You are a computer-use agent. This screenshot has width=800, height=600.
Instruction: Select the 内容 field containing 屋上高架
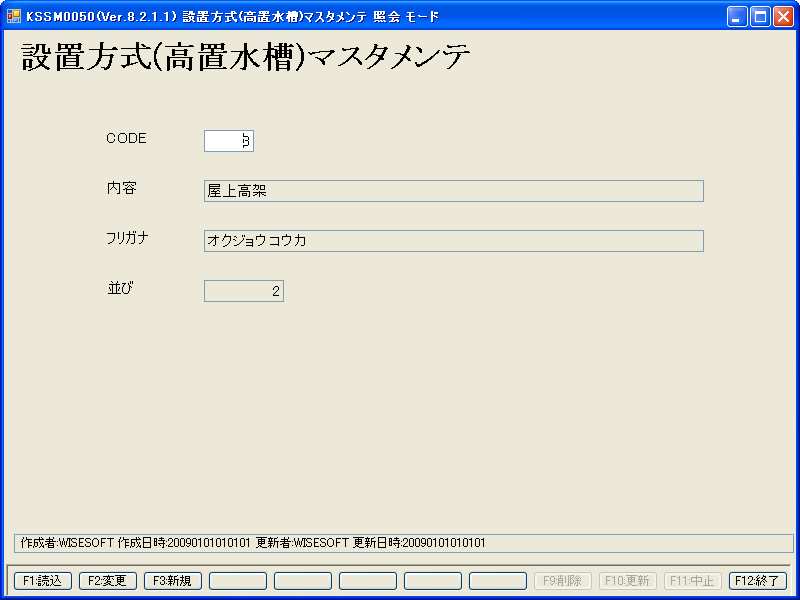tap(453, 191)
